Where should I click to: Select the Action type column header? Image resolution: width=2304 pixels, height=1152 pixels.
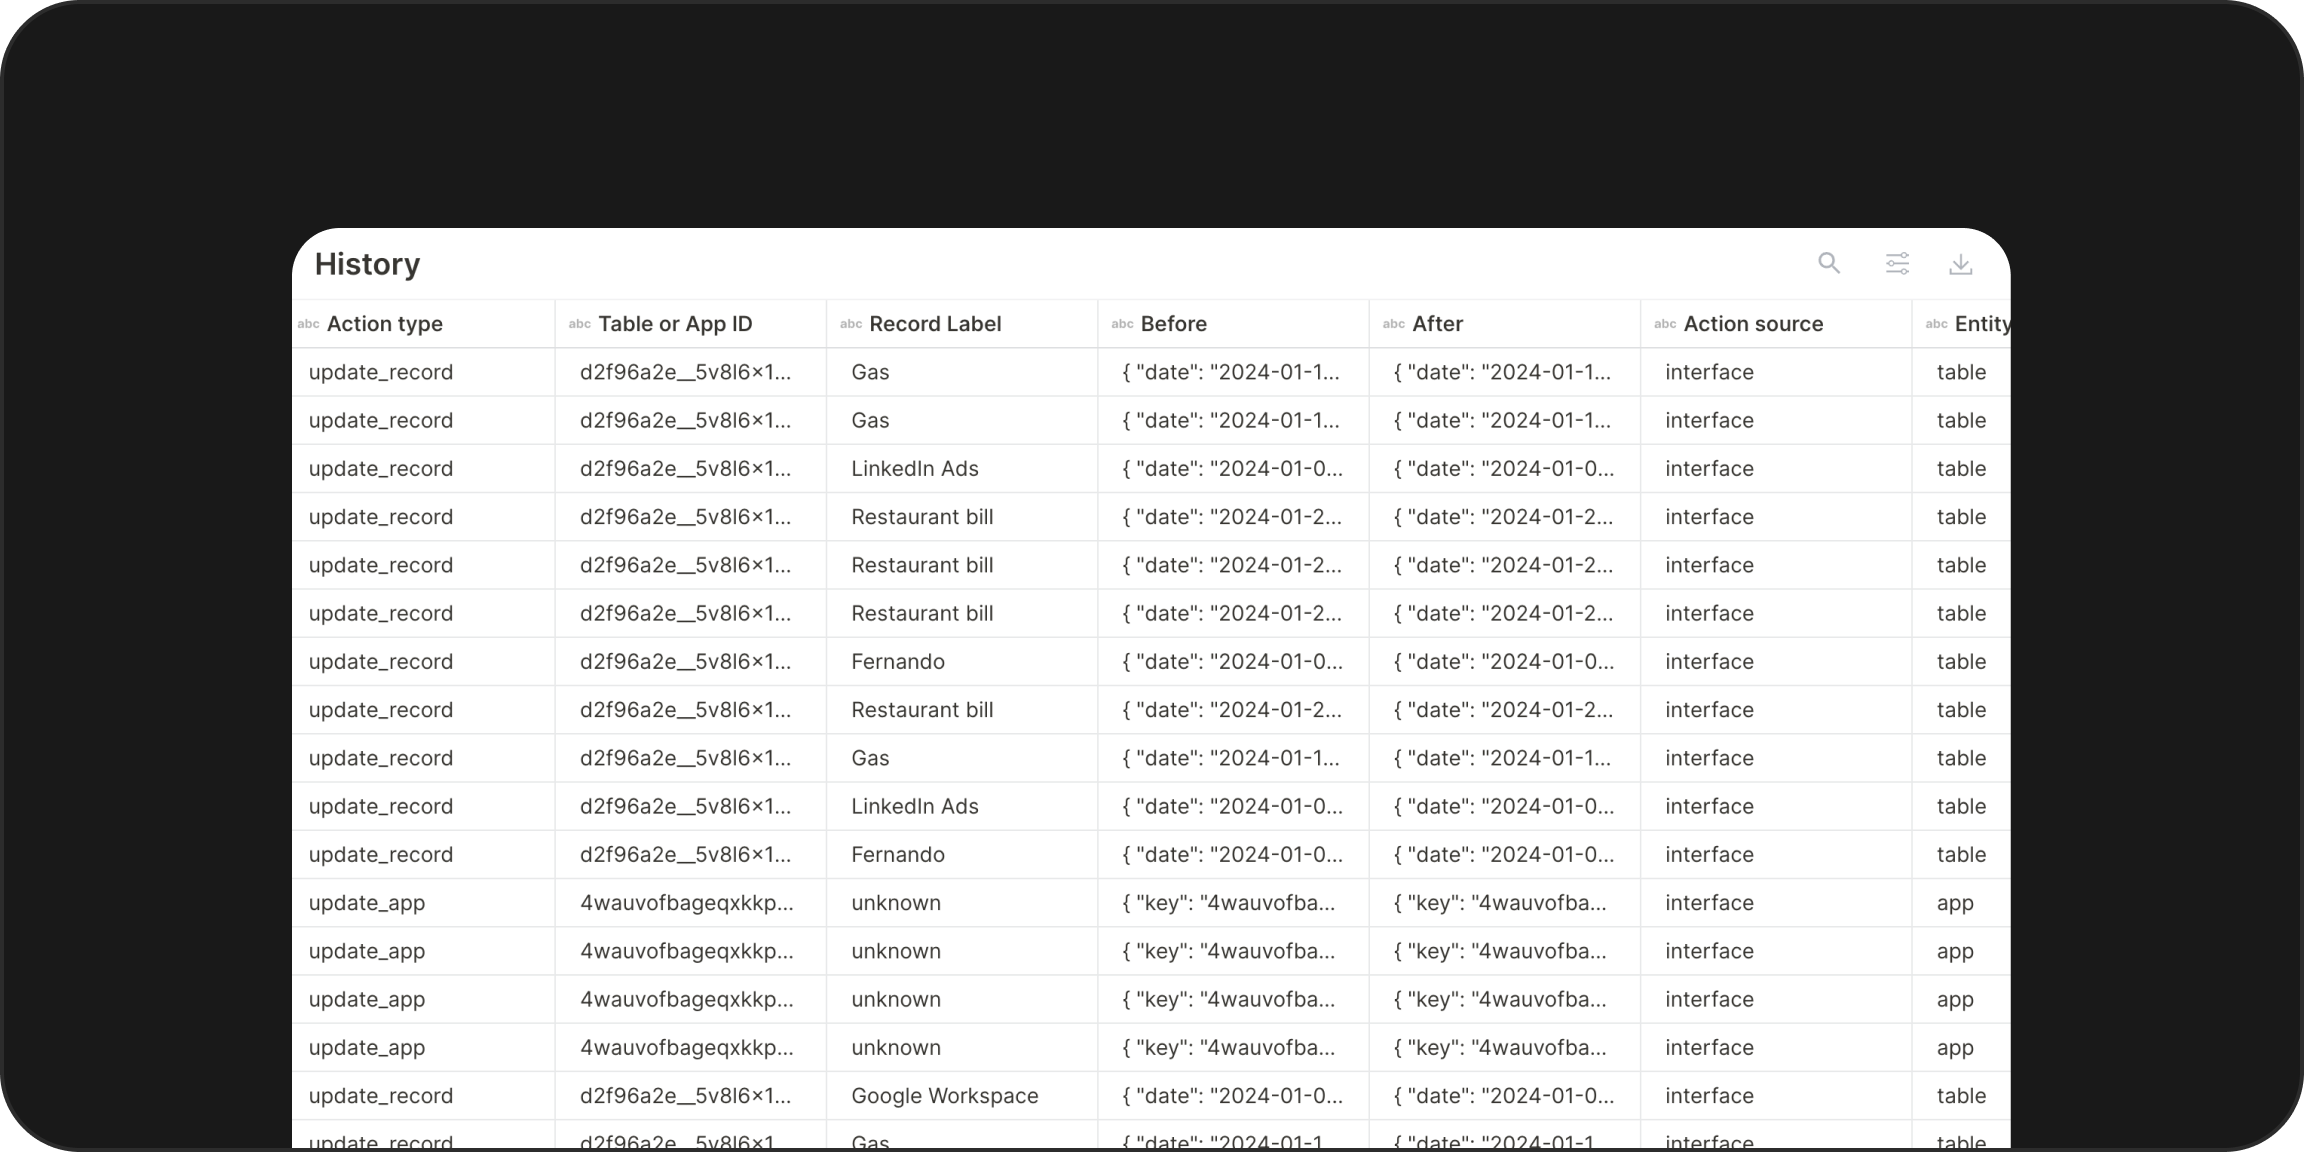pos(385,323)
